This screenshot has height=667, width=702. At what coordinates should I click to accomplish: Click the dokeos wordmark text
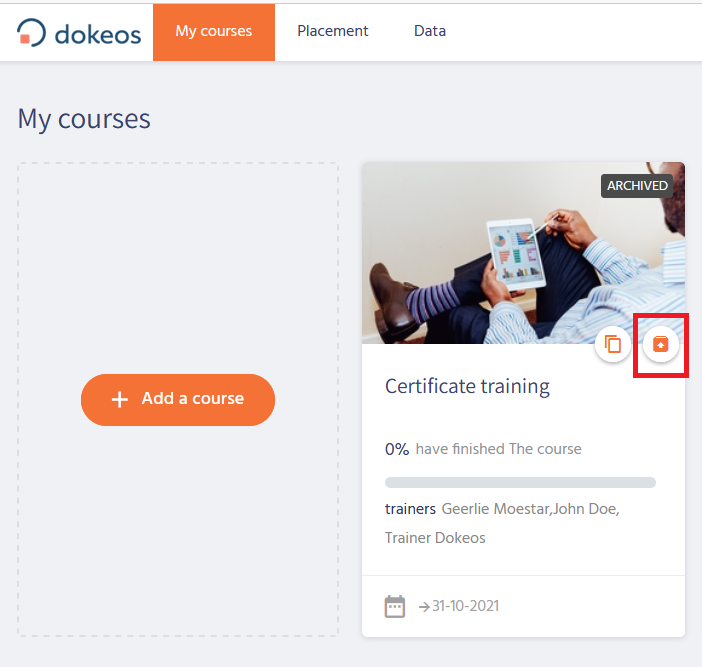(98, 33)
